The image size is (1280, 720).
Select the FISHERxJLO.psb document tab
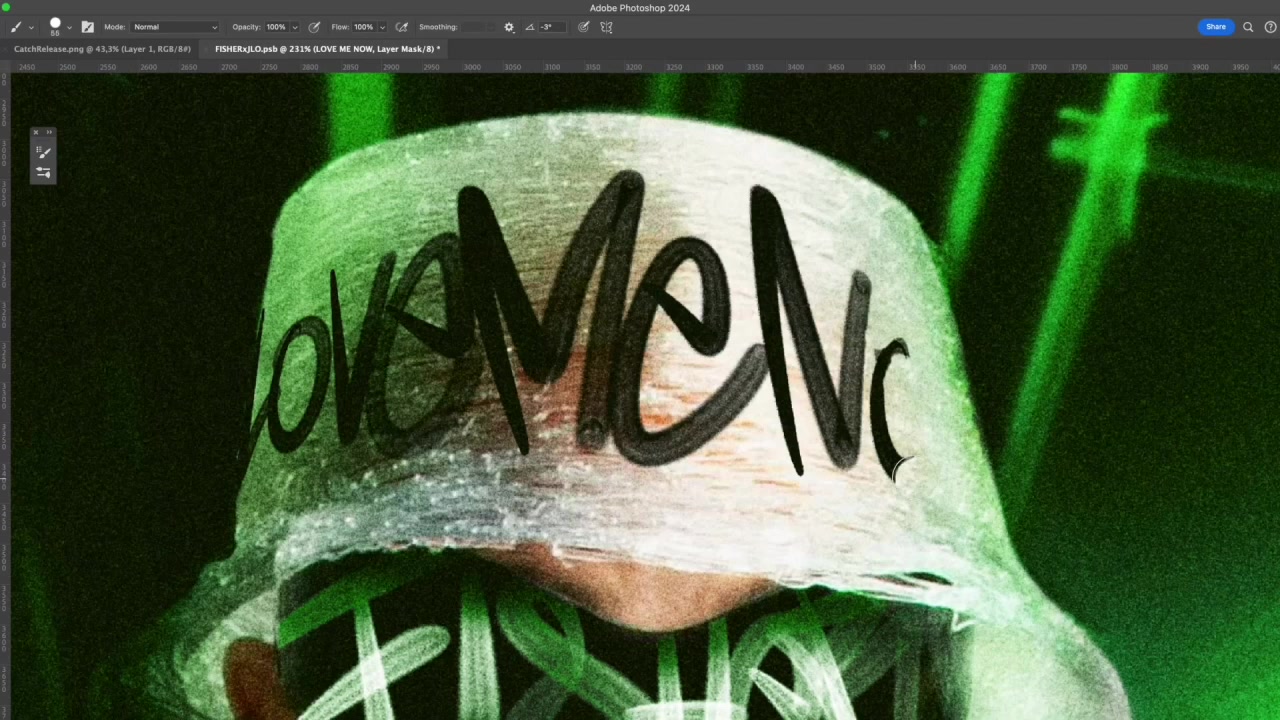326,48
